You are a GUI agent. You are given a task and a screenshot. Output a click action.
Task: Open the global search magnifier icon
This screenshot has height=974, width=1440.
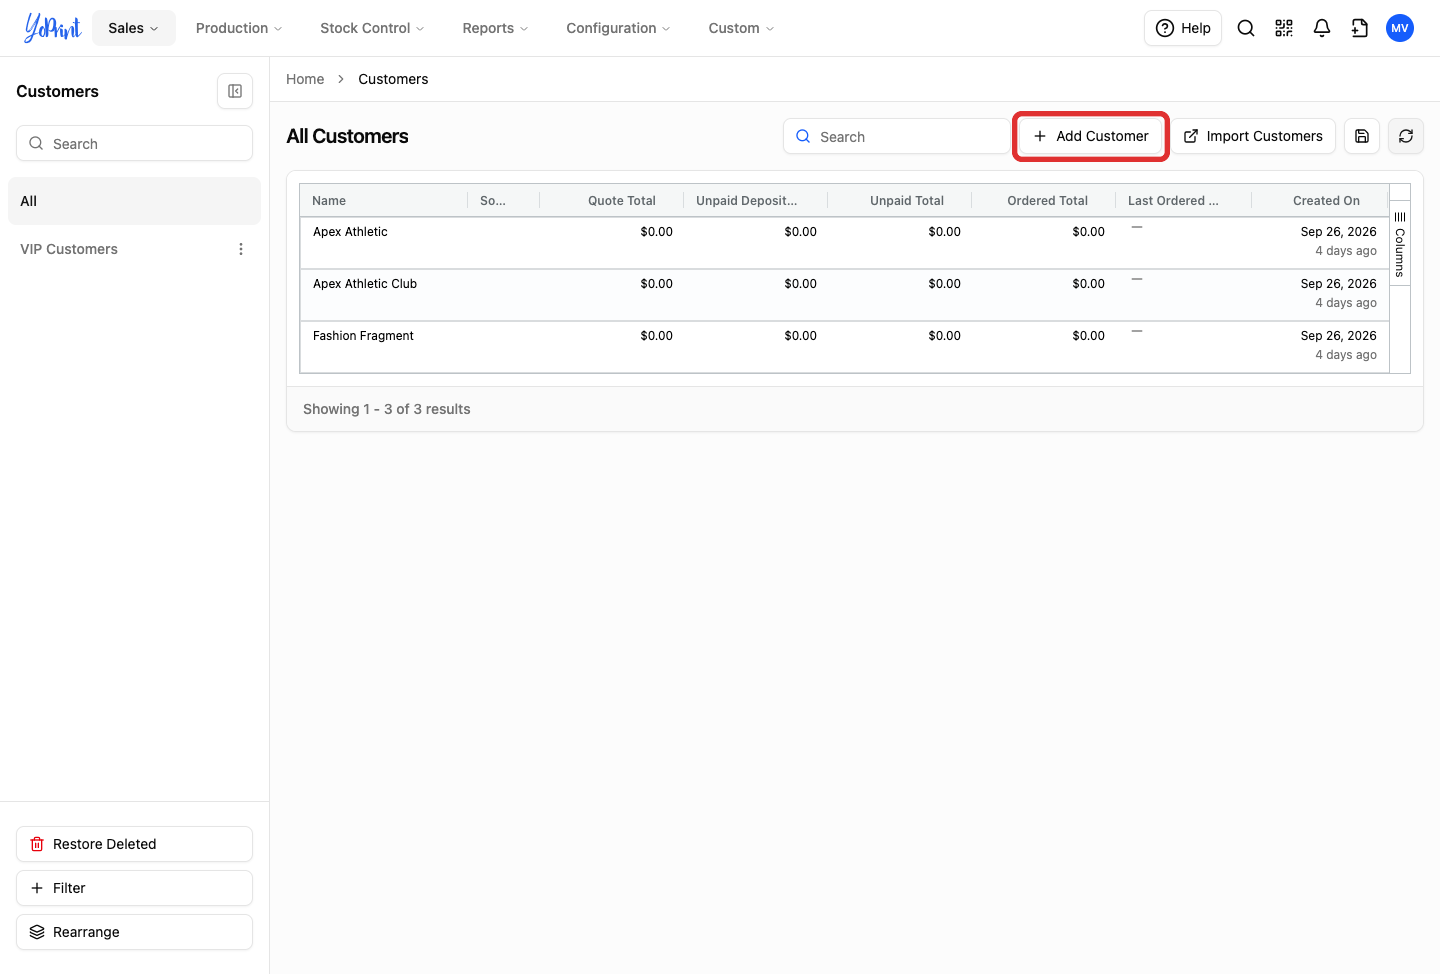coord(1246,28)
